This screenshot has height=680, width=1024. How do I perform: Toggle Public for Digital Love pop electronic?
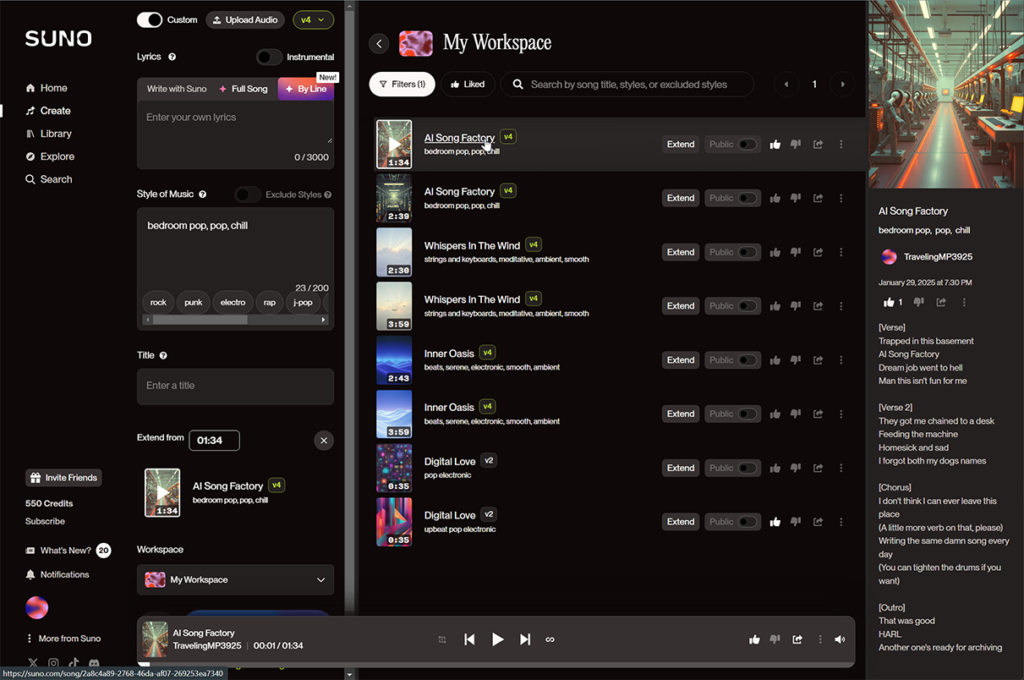point(747,468)
